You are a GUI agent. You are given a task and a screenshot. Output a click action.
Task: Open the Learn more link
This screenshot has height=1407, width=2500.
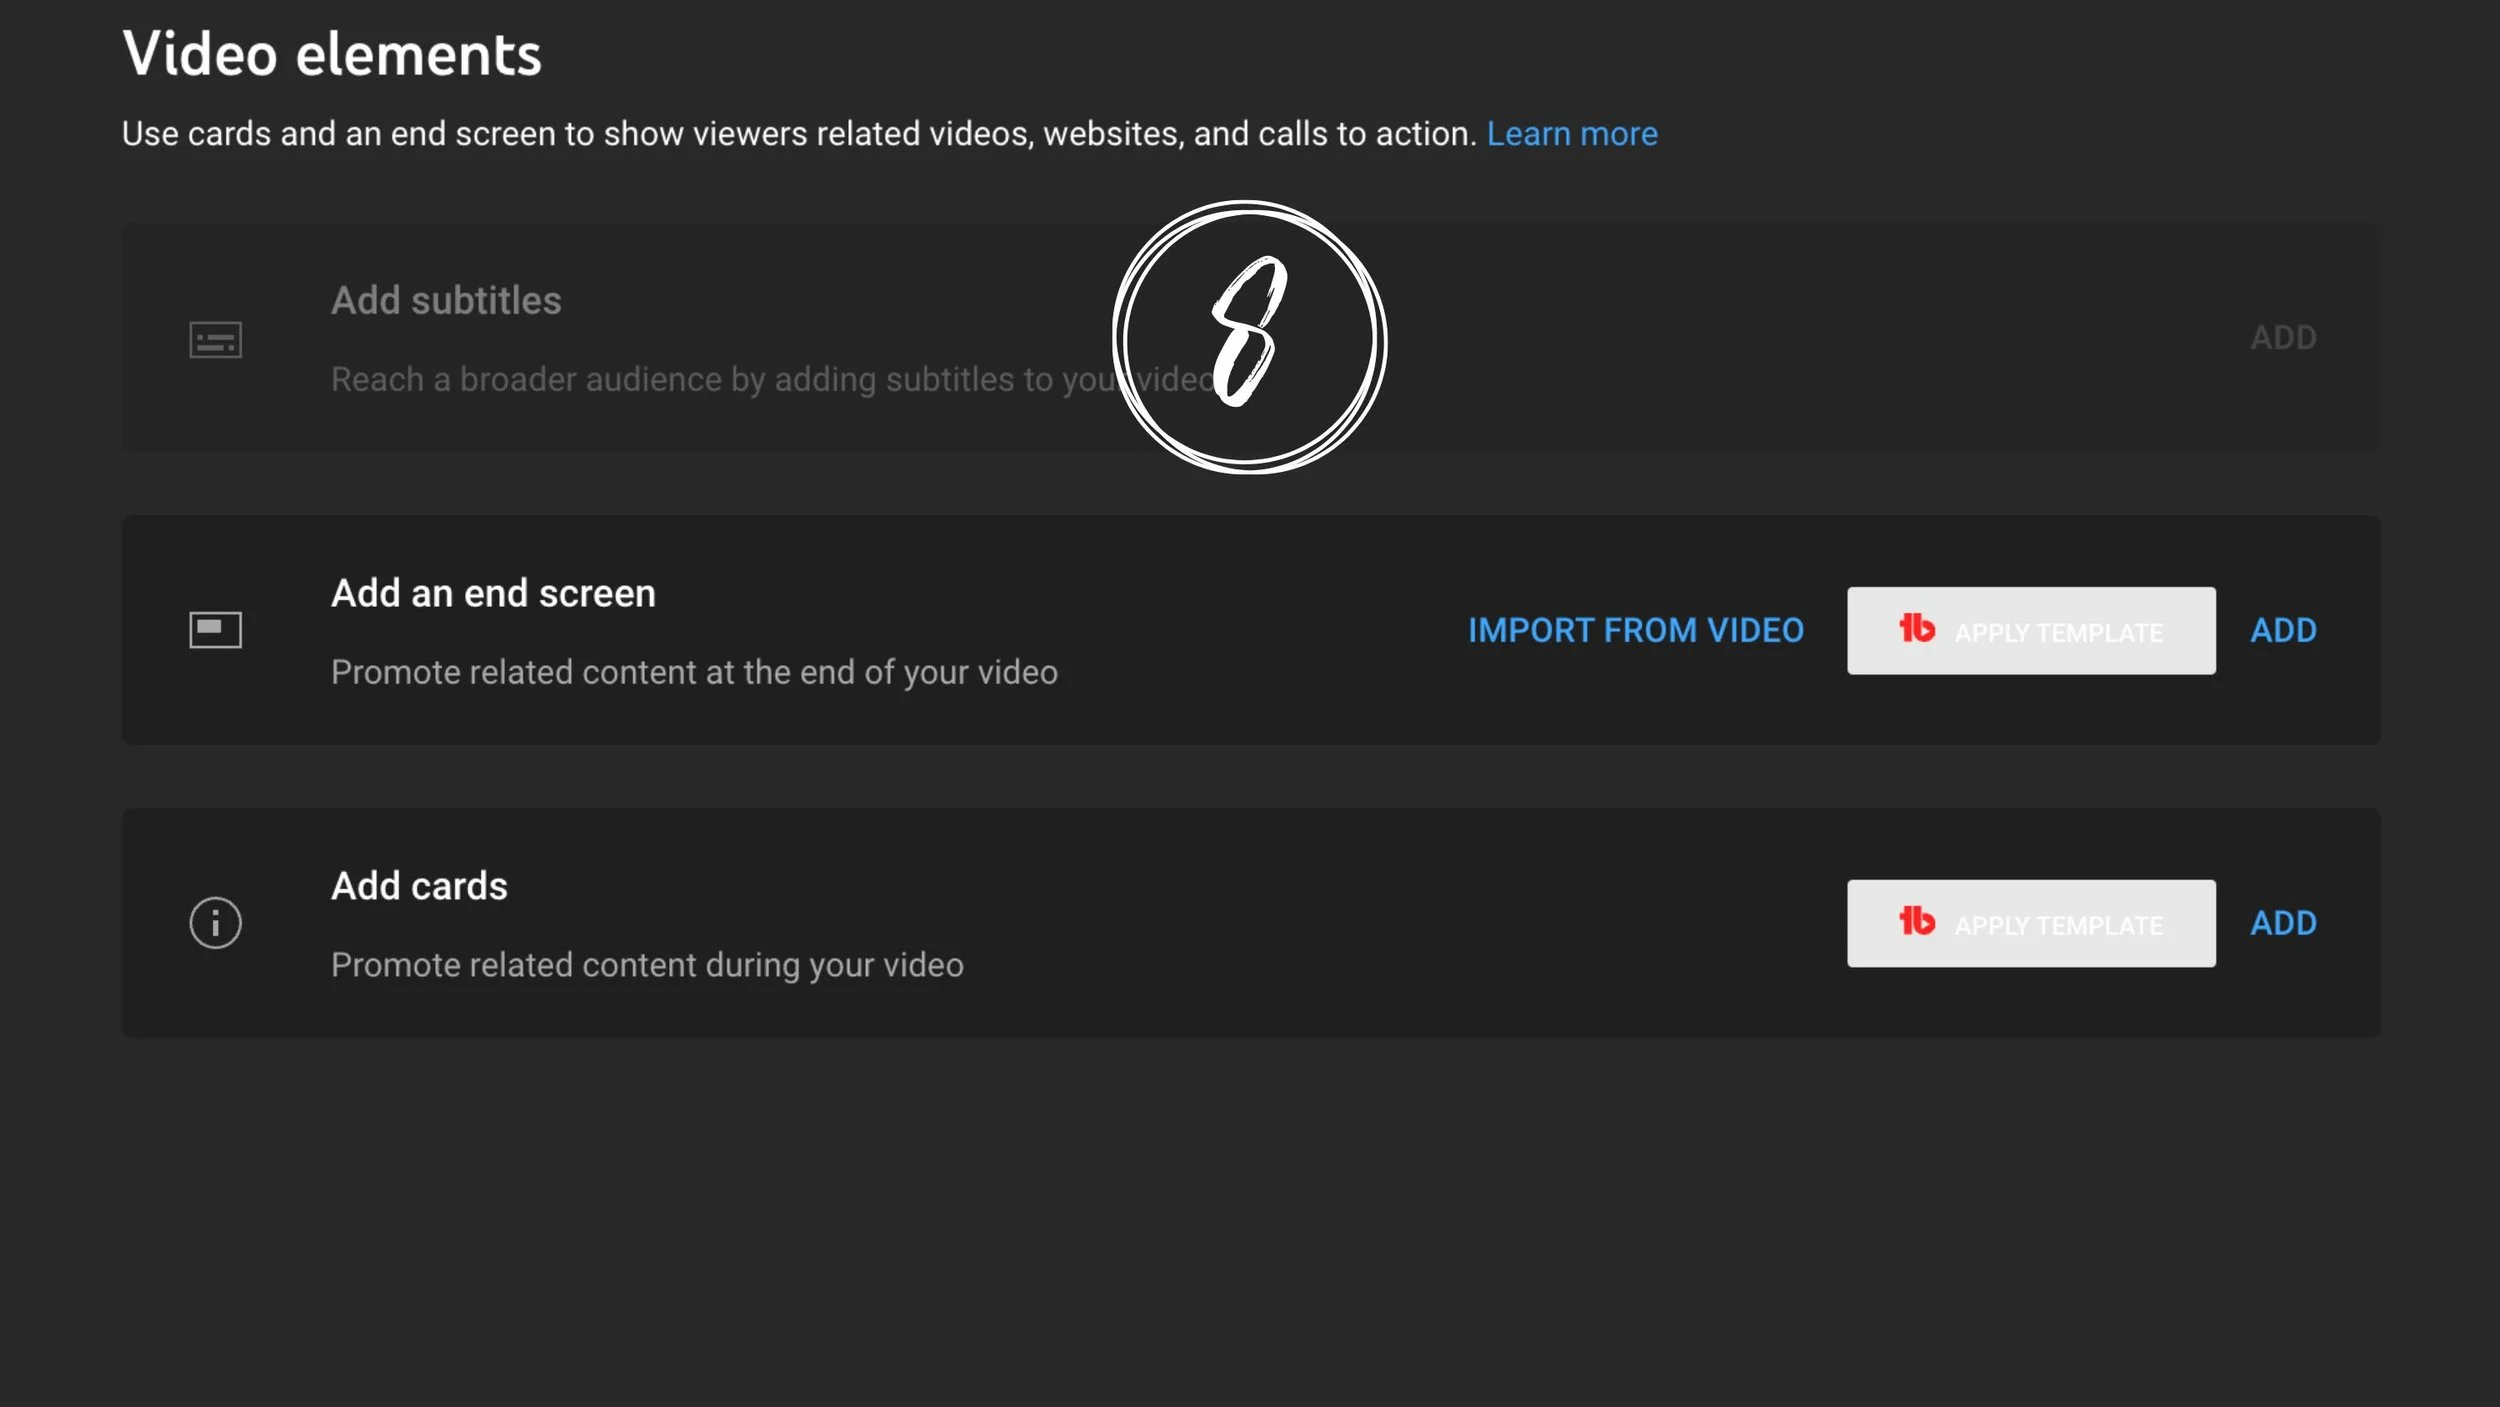tap(1571, 134)
